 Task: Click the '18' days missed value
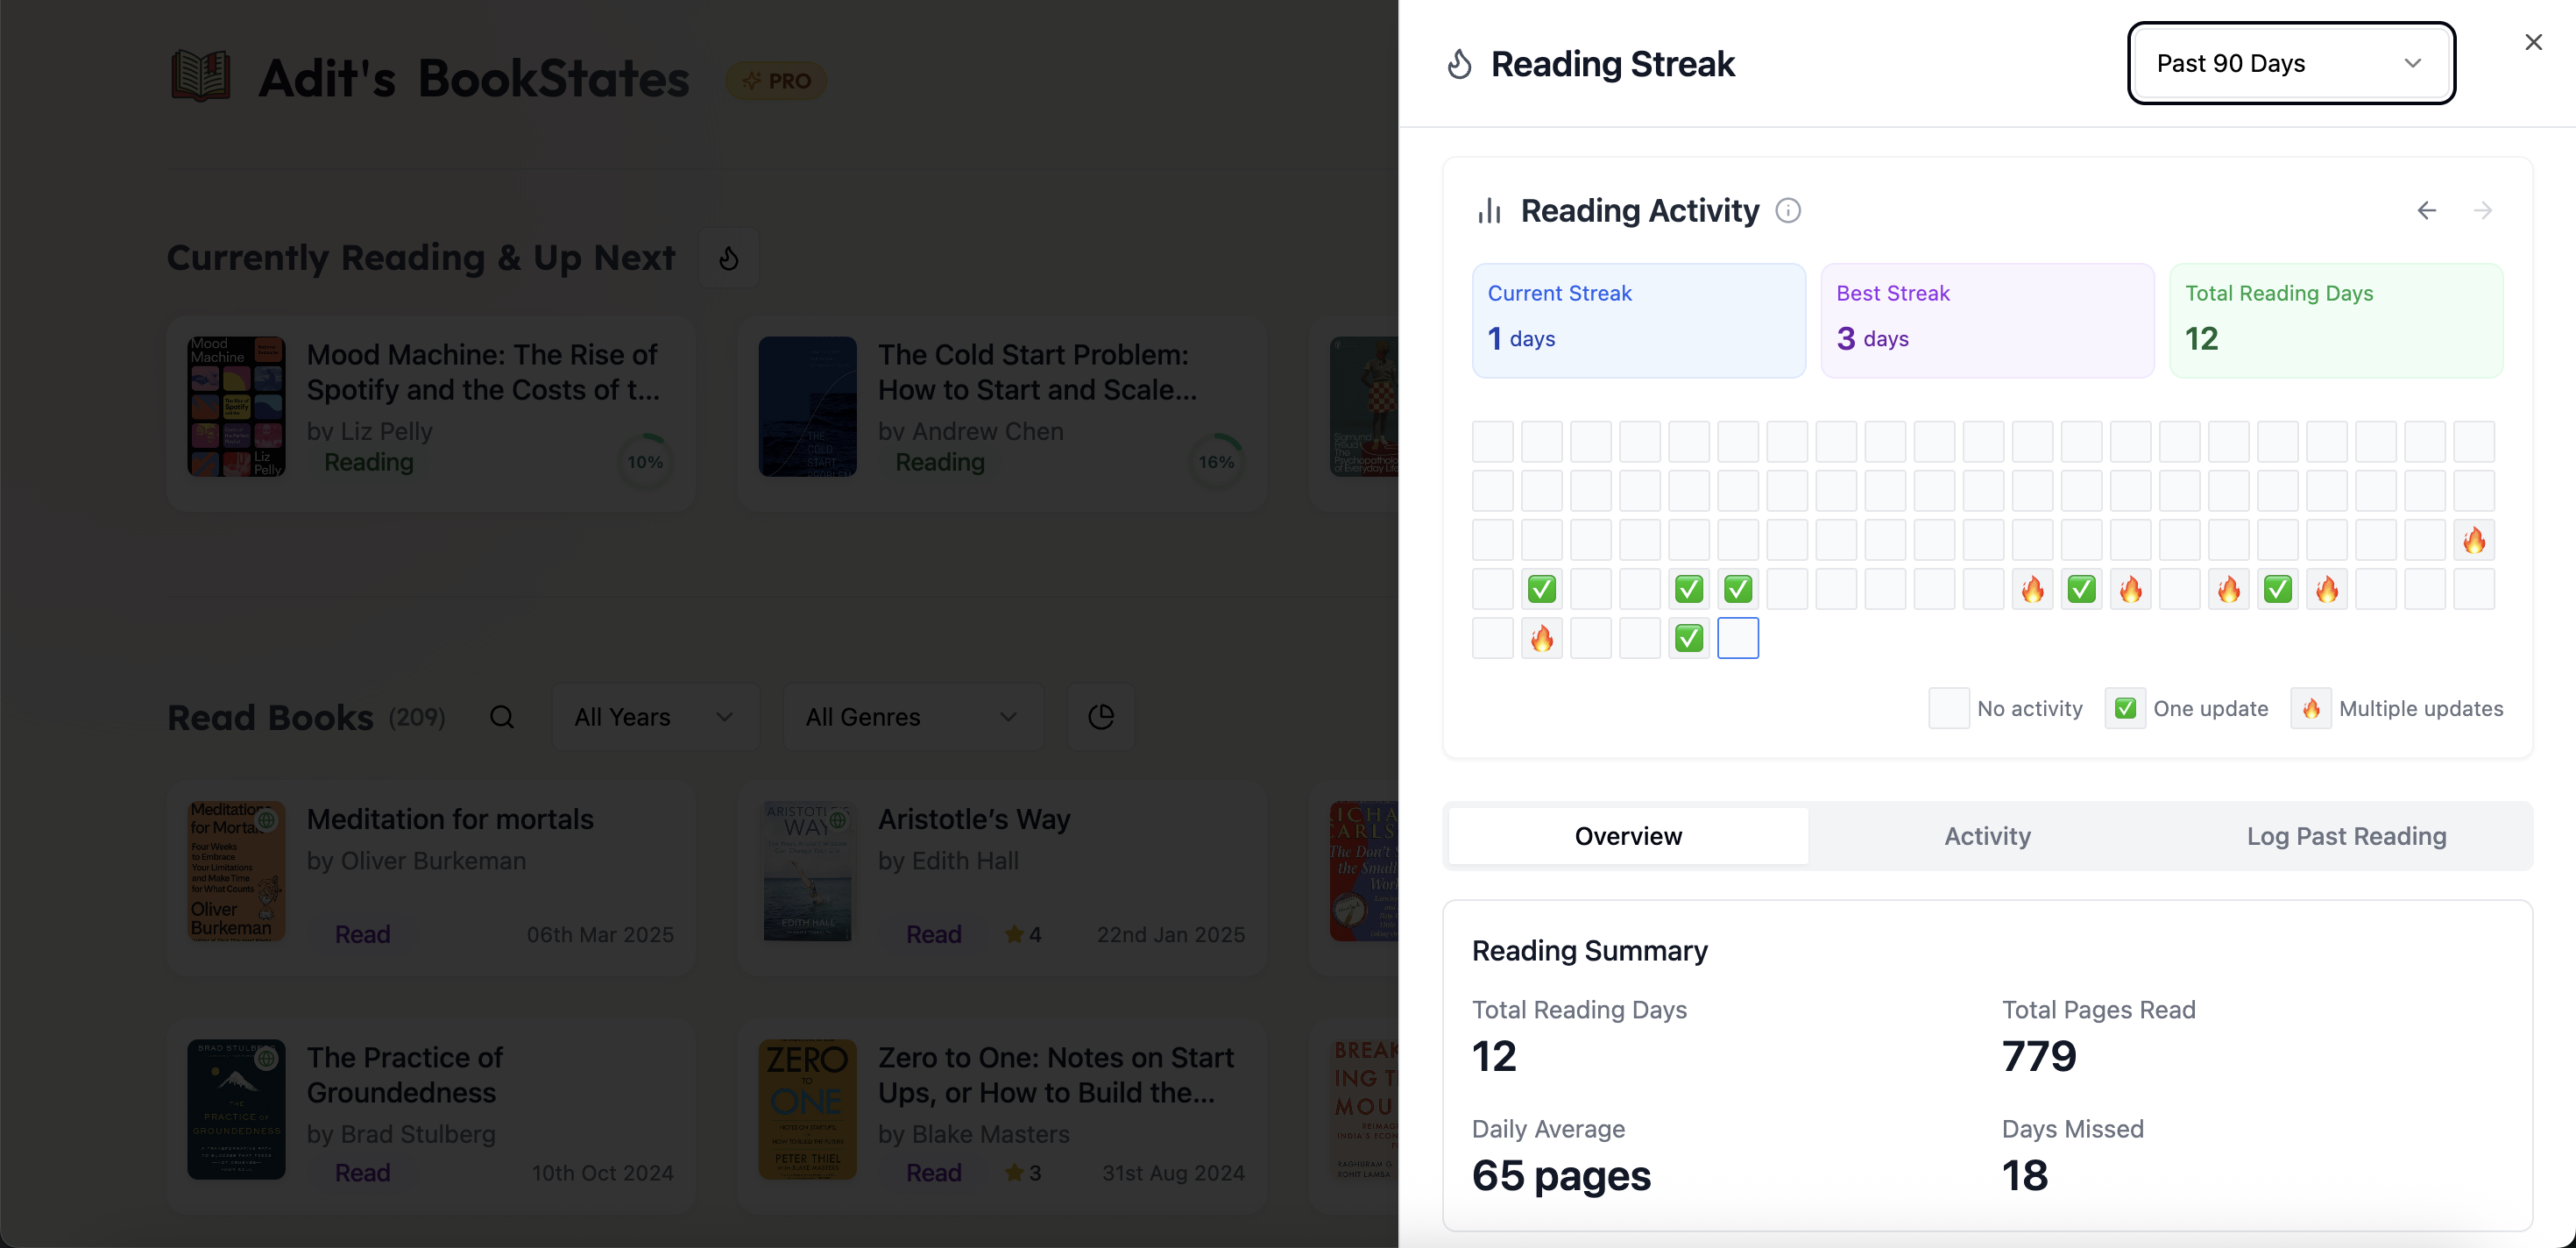click(x=2025, y=1175)
